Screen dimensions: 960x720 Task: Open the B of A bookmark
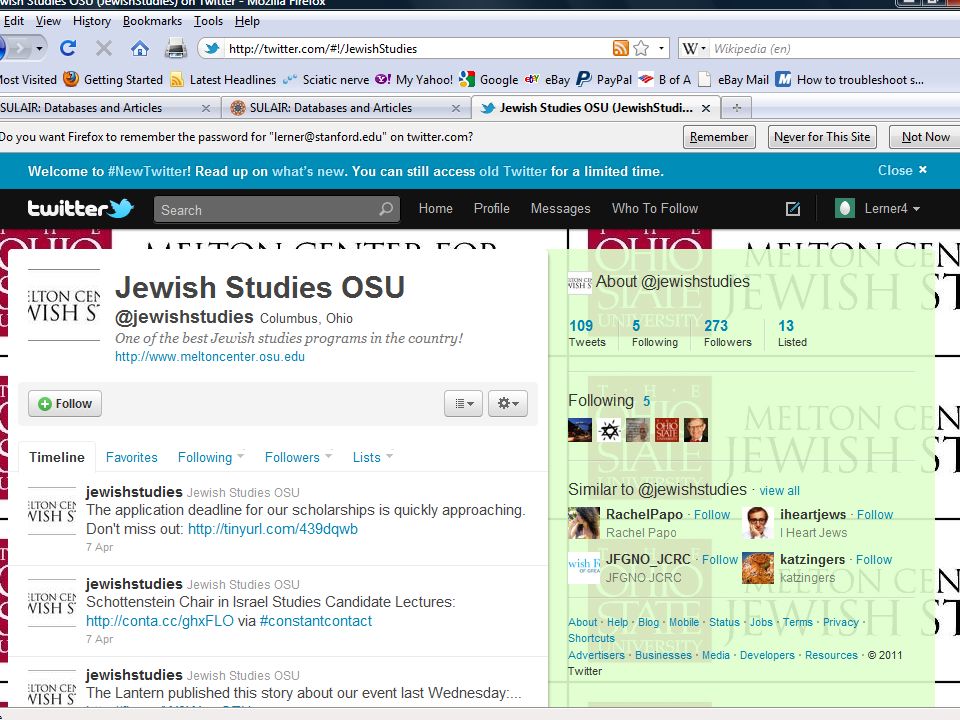664,80
